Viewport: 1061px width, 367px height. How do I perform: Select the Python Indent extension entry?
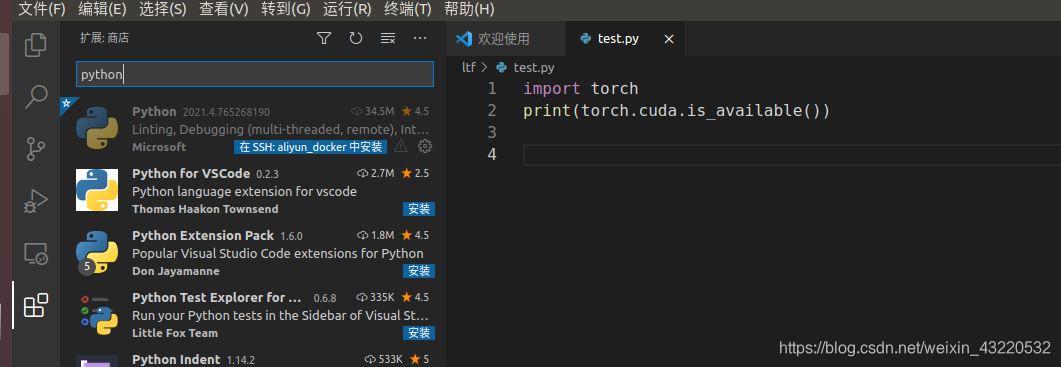tap(254, 360)
